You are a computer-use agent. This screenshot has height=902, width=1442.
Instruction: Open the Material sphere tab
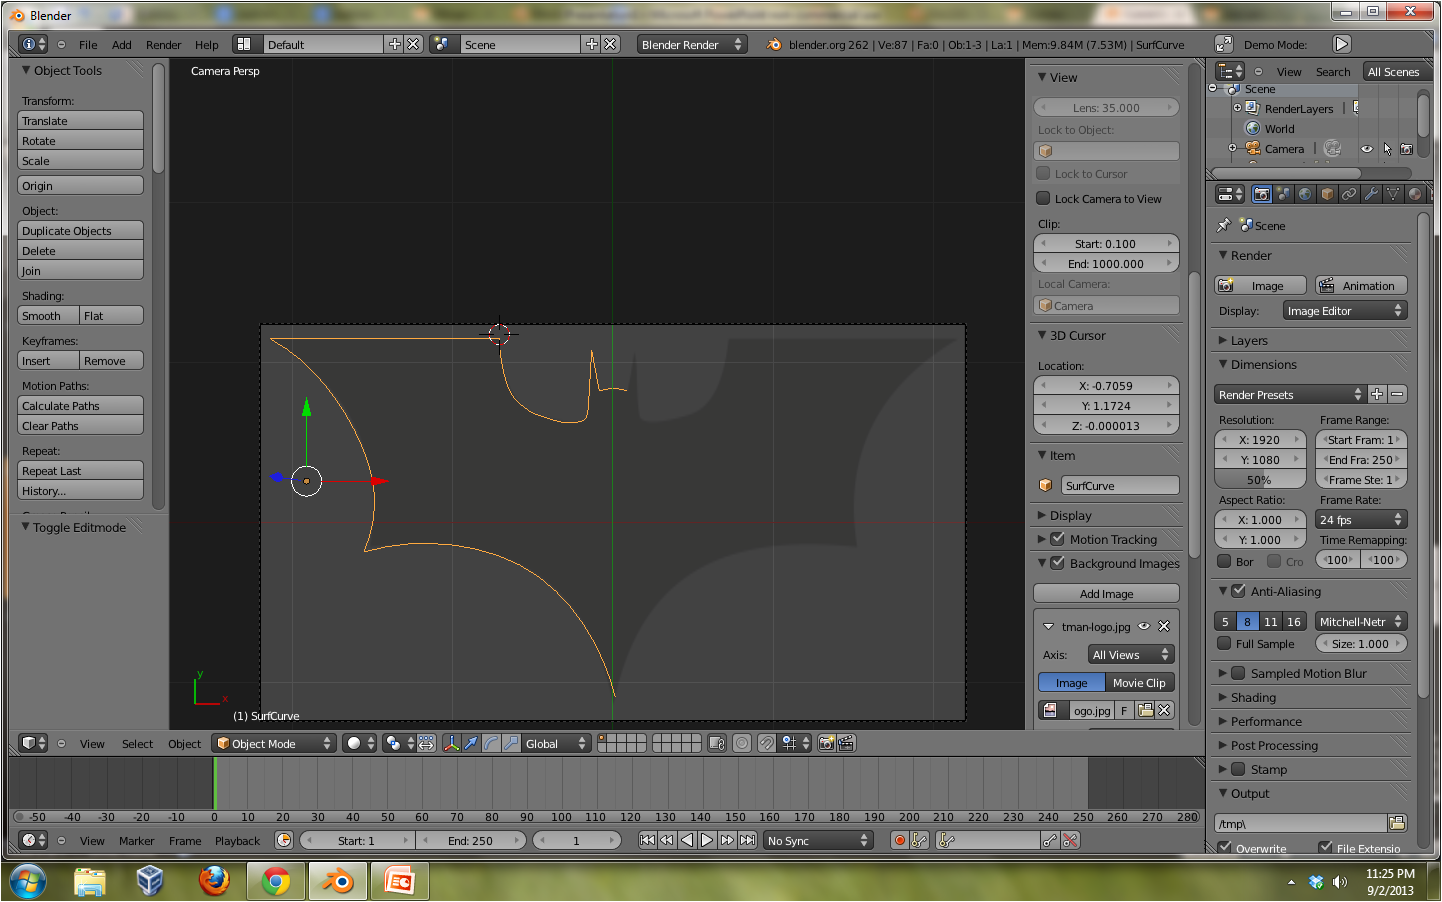(x=1416, y=194)
